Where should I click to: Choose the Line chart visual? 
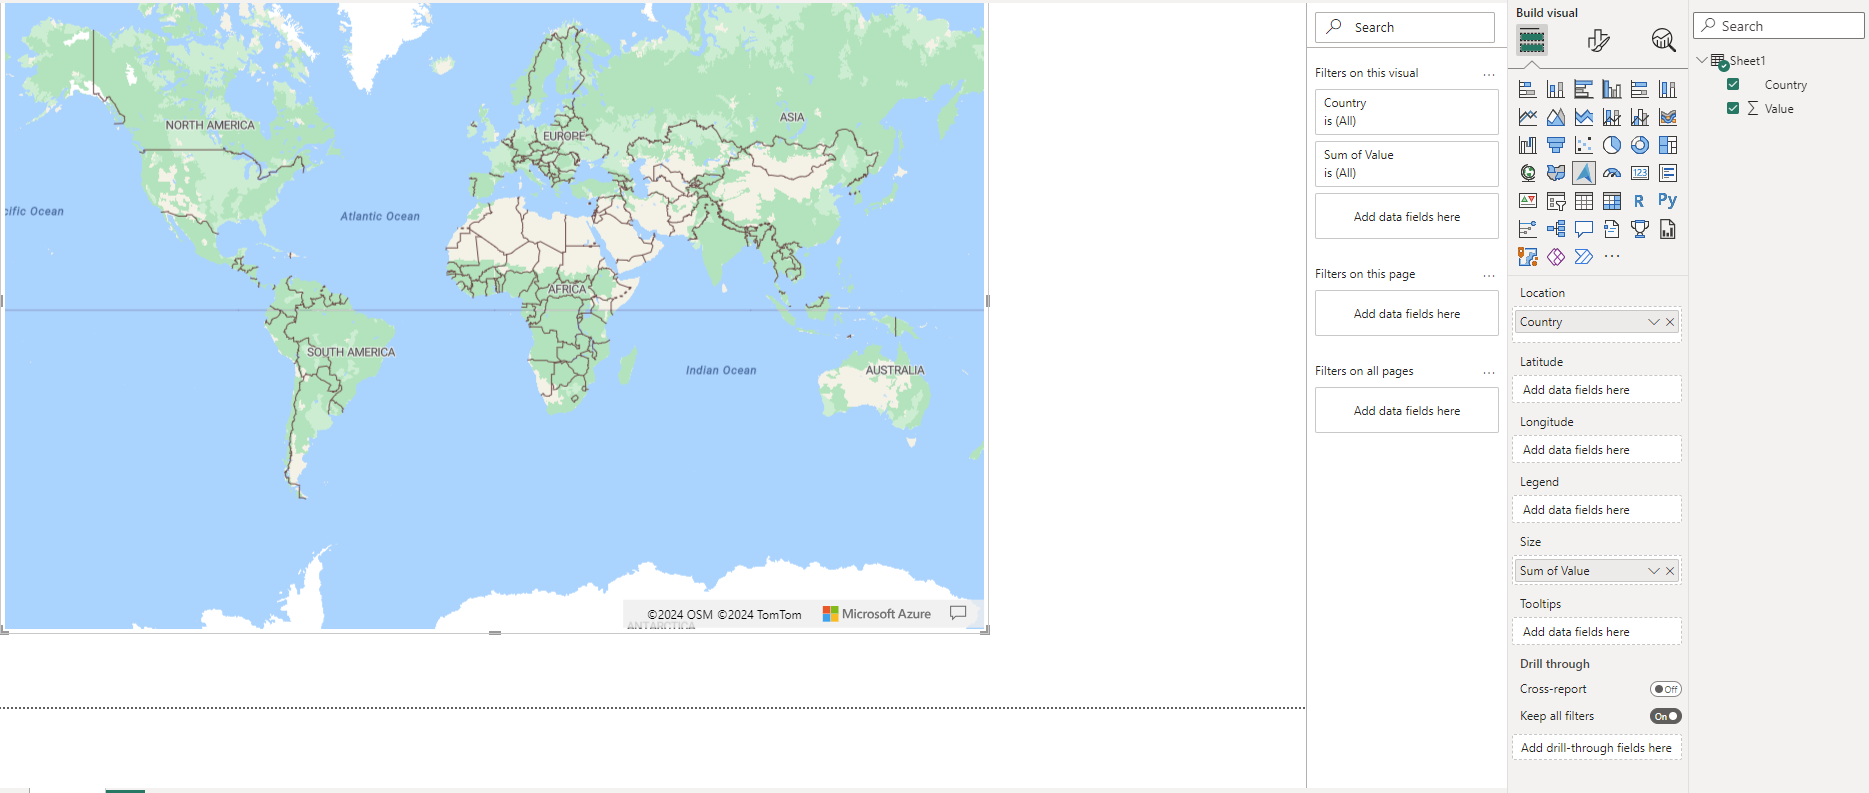tap(1527, 117)
